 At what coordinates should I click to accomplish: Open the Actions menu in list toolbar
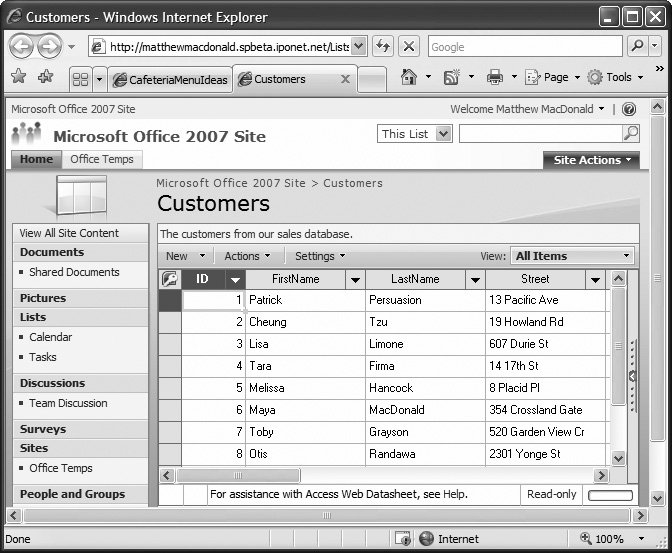(247, 256)
